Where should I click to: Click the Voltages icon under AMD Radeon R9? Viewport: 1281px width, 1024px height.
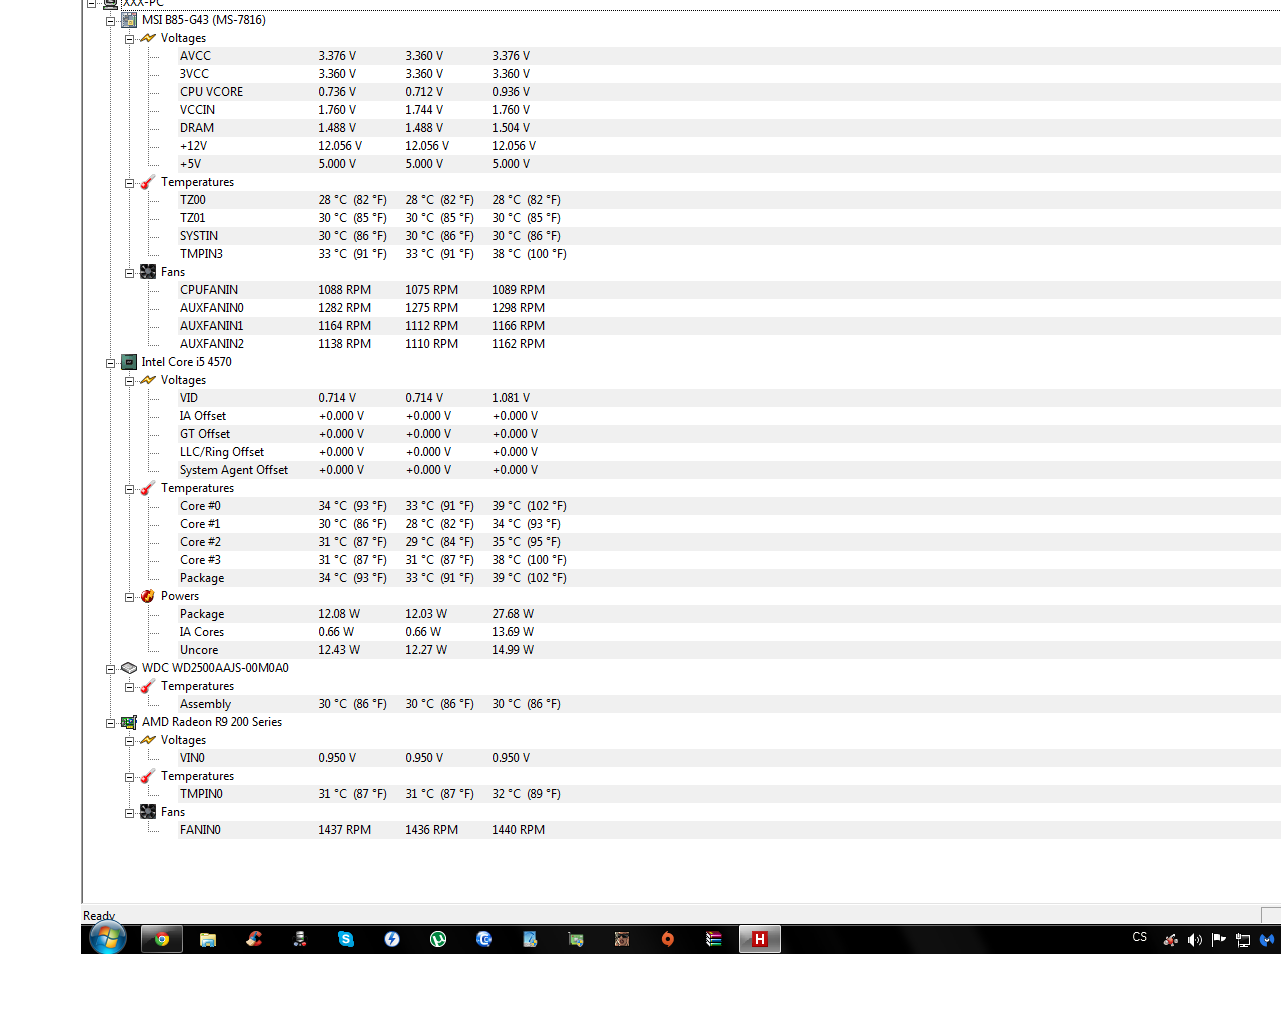tap(148, 740)
